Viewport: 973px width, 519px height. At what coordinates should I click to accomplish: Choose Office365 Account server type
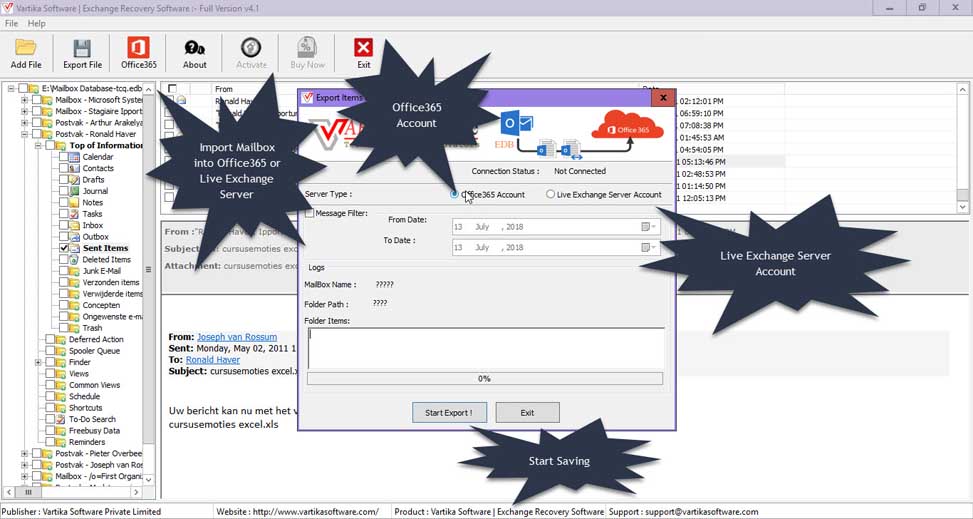[455, 194]
